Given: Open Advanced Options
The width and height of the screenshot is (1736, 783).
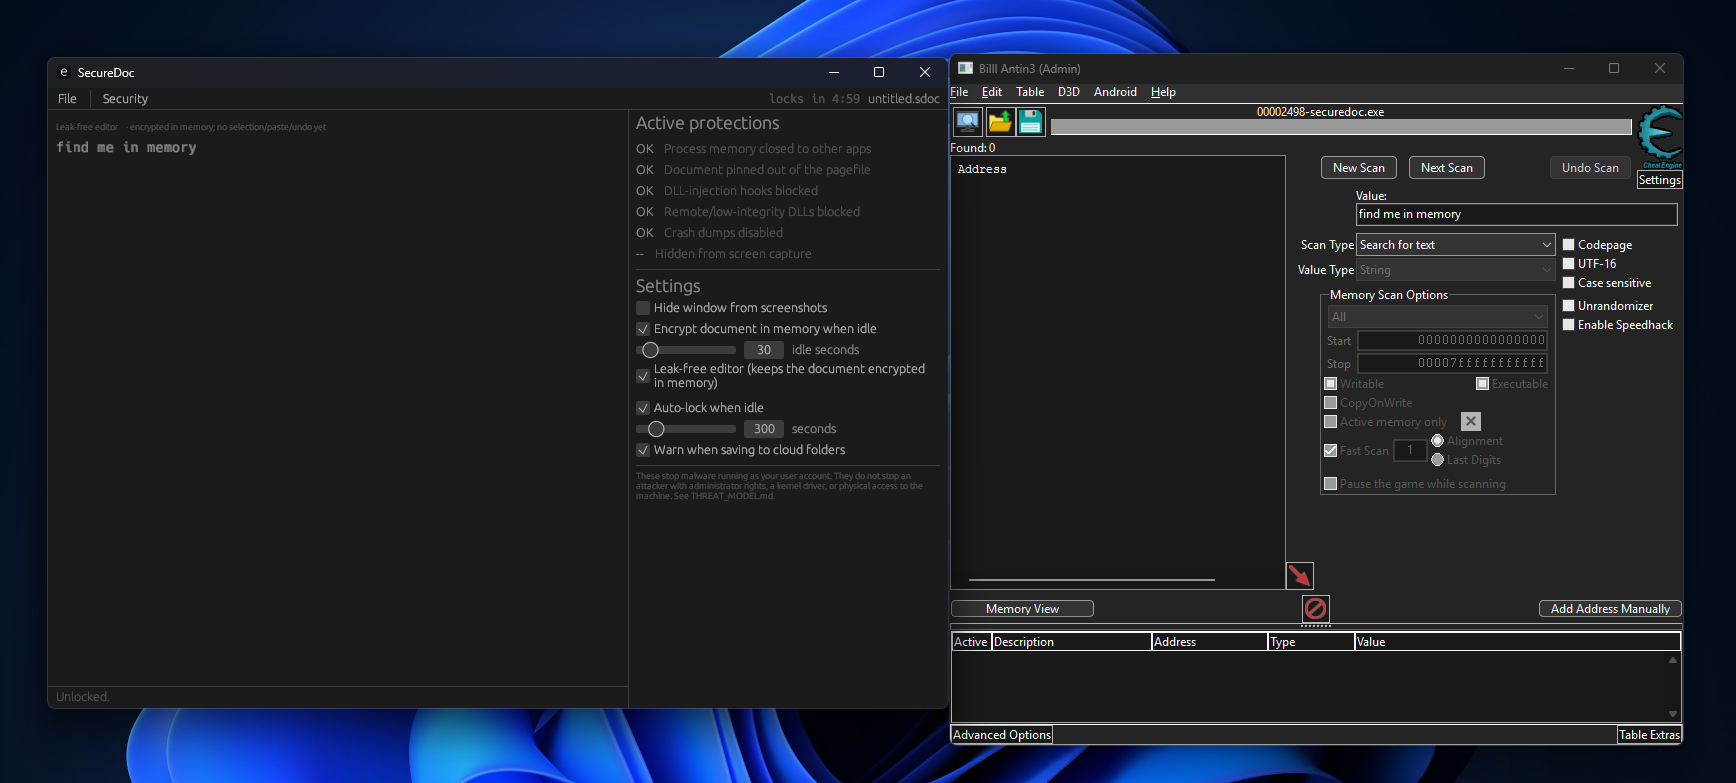Looking at the screenshot, I should [x=1002, y=735].
